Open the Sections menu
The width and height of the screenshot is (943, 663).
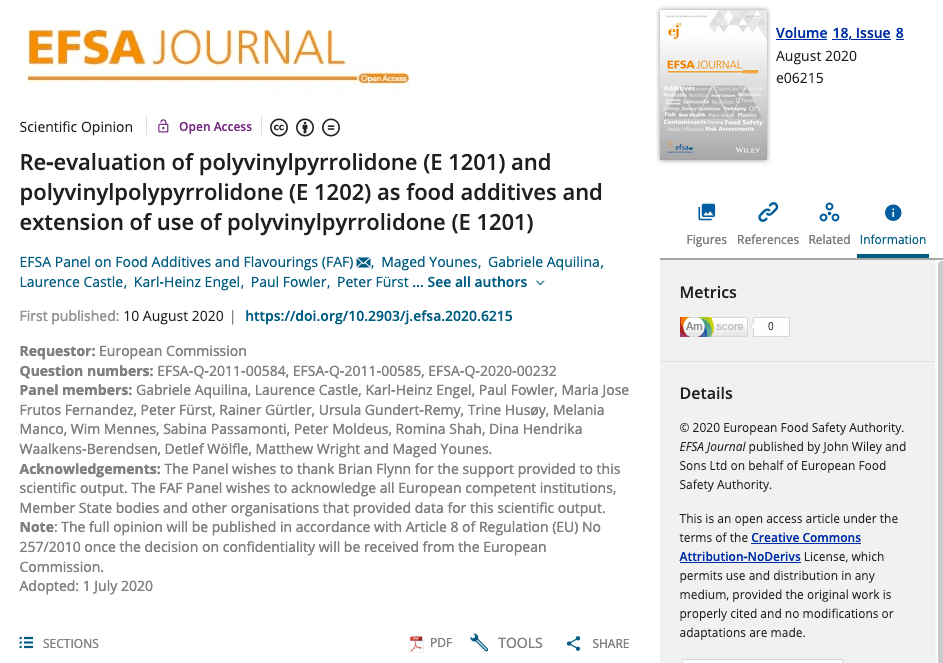click(59, 643)
